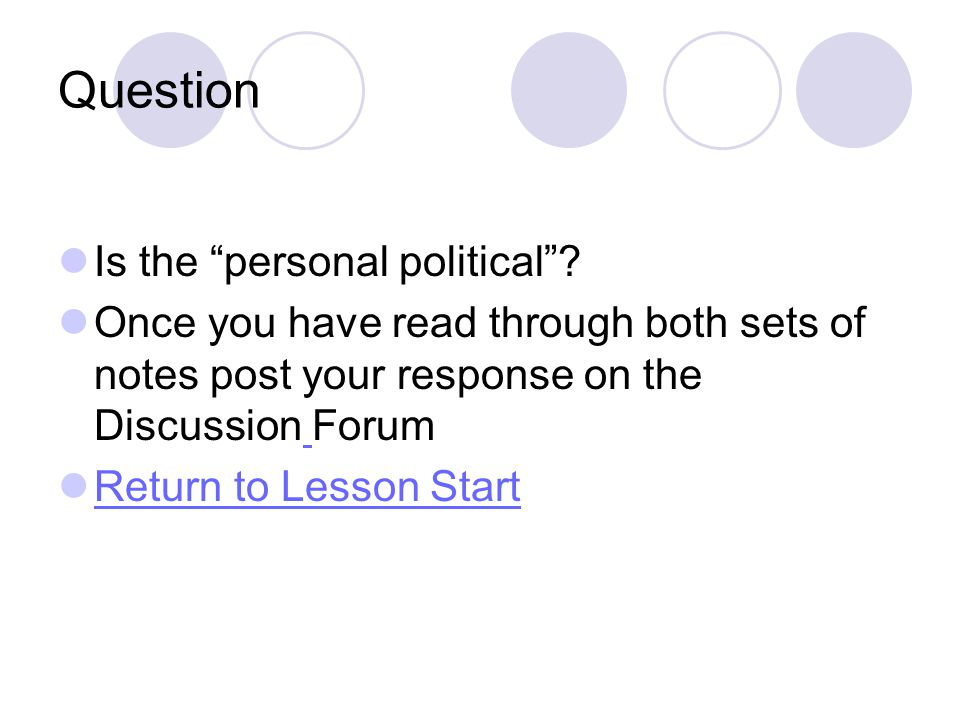960x720 pixels.
Task: Select the Question slide title
Action: tap(159, 92)
